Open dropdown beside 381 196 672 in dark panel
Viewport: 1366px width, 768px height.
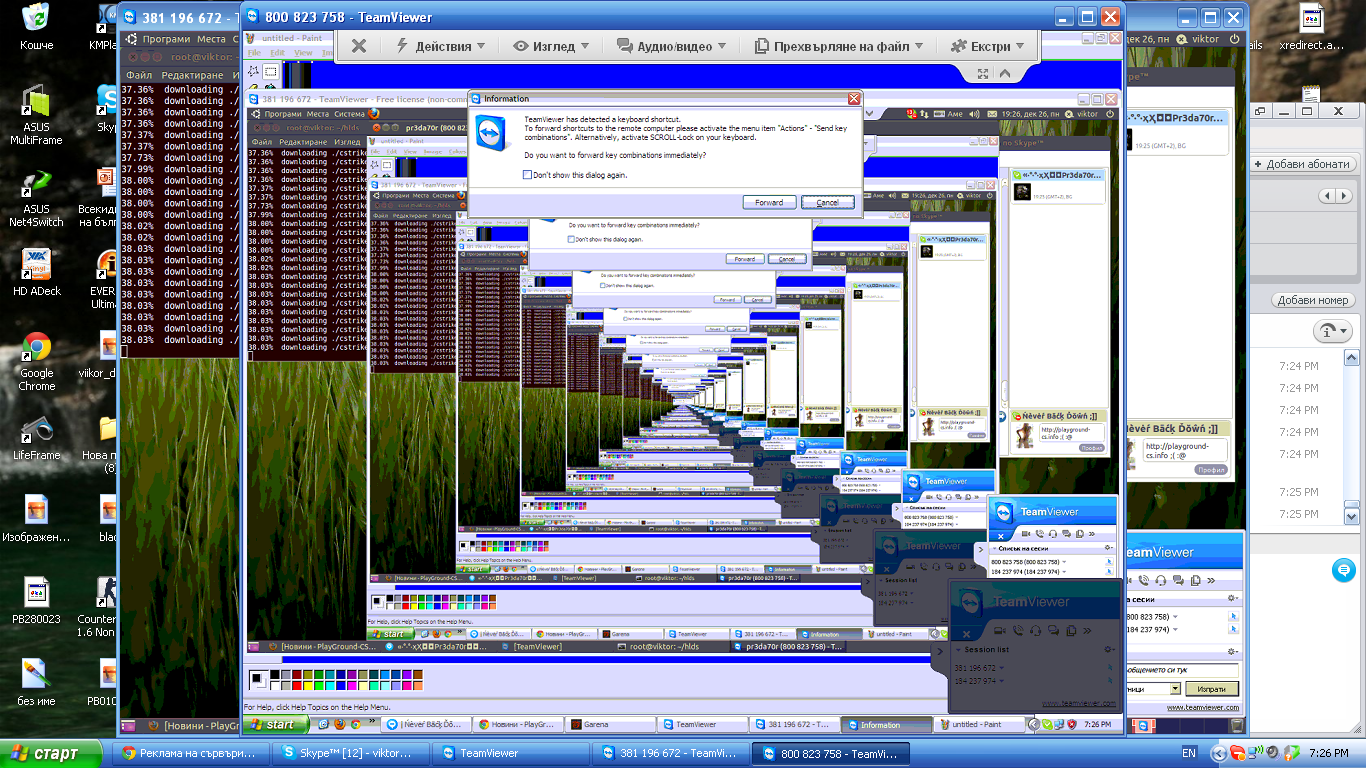click(1003, 668)
